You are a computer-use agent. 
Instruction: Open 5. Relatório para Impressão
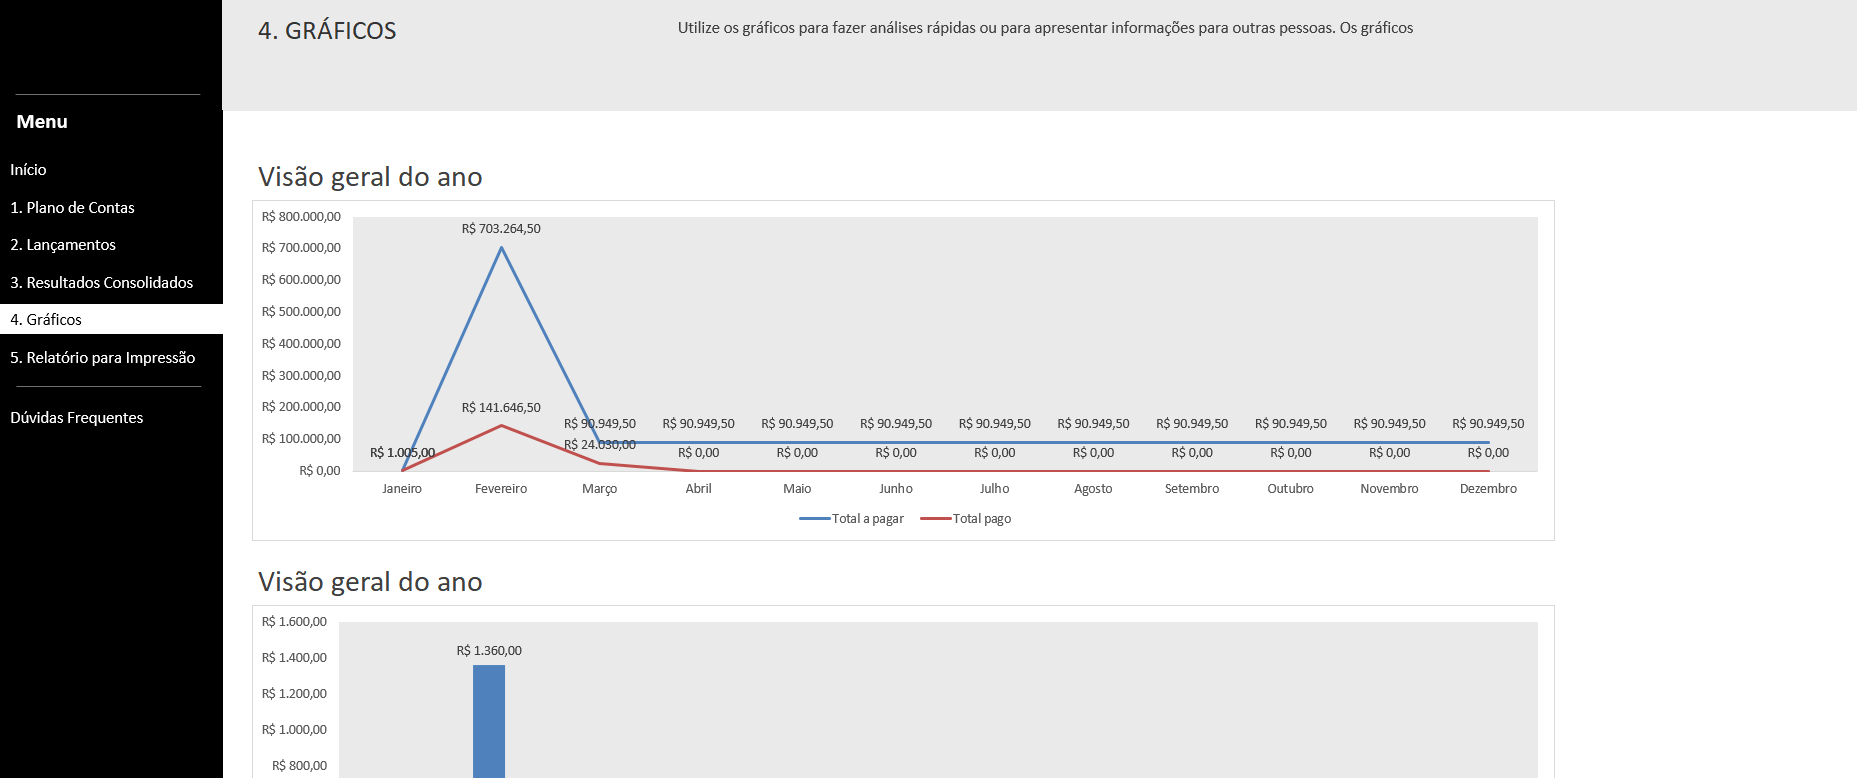click(x=102, y=358)
